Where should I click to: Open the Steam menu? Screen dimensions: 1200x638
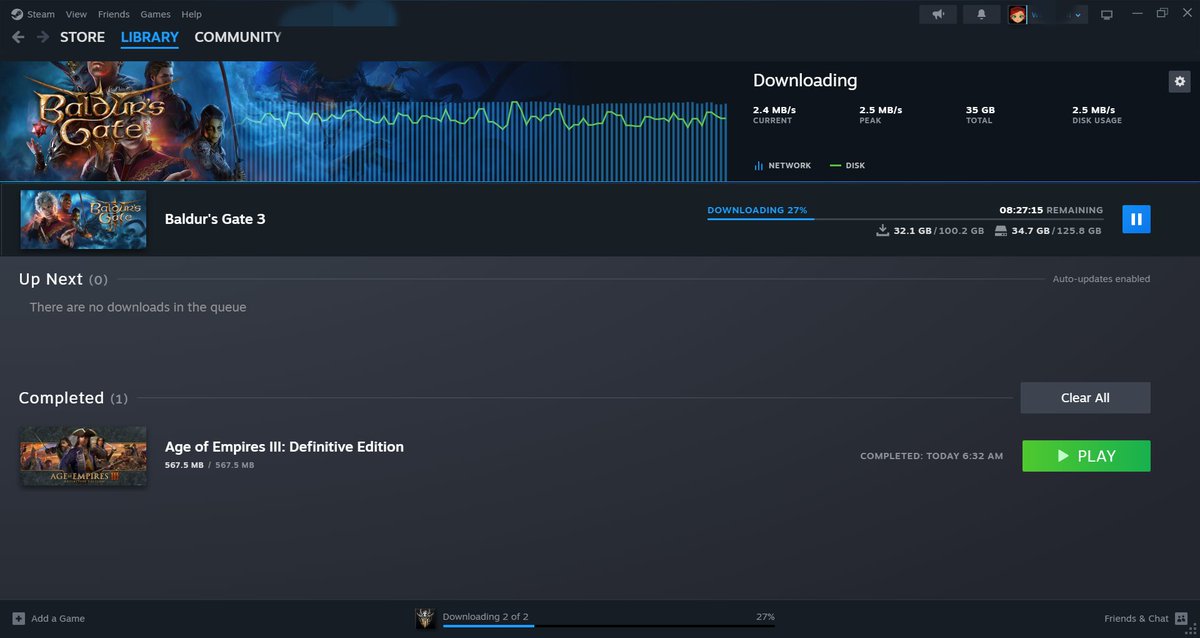[41, 14]
